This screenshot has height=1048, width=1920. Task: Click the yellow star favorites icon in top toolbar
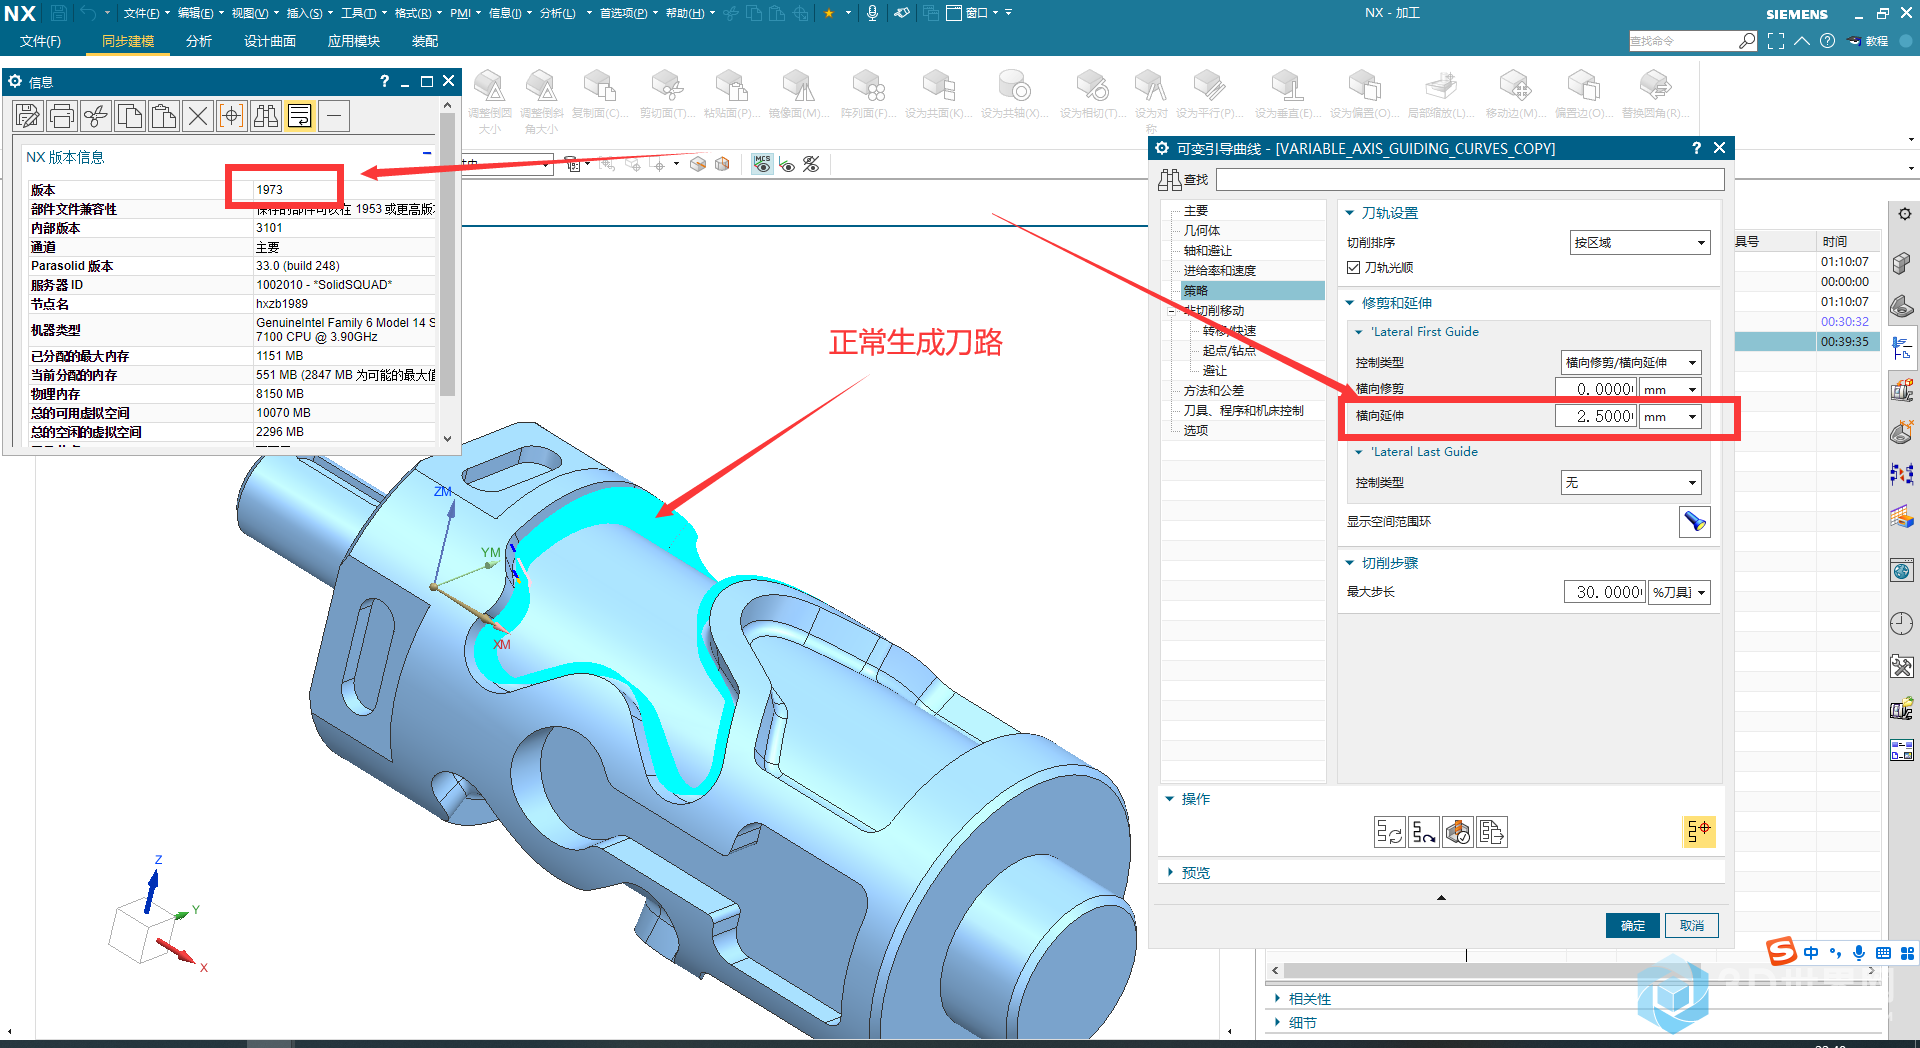pyautogui.click(x=829, y=13)
